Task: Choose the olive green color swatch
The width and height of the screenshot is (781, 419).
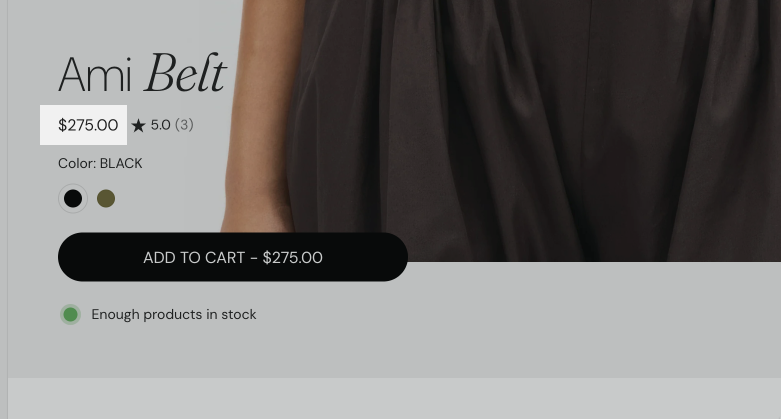Action: click(106, 199)
